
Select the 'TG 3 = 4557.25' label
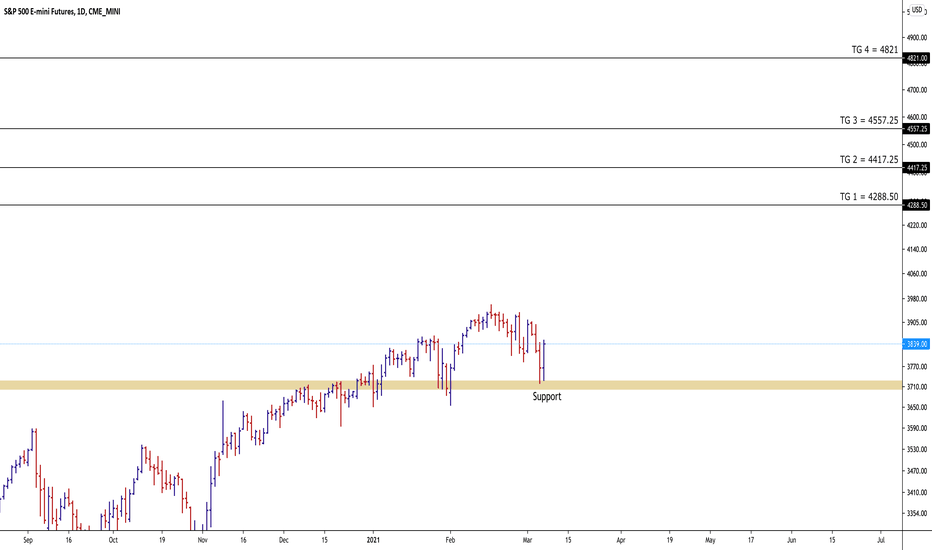(x=868, y=121)
